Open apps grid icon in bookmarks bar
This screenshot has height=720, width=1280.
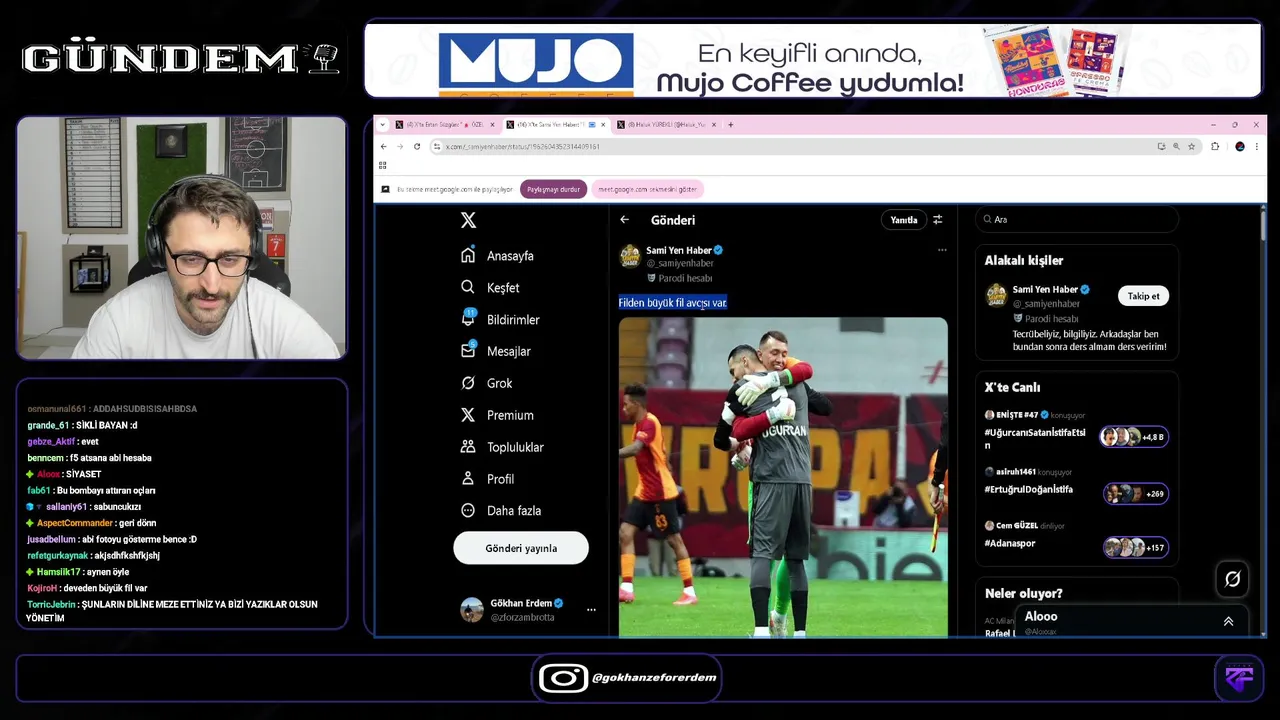pyautogui.click(x=383, y=165)
